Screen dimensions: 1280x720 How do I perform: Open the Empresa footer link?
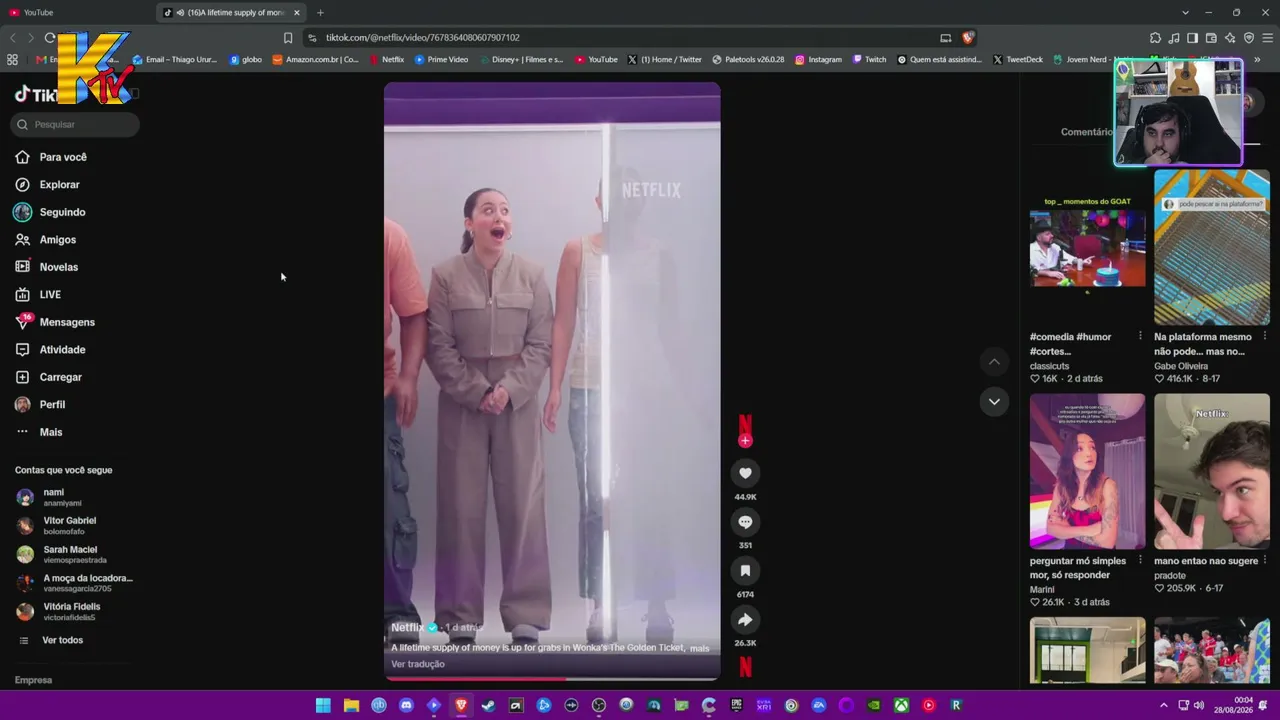click(x=33, y=680)
